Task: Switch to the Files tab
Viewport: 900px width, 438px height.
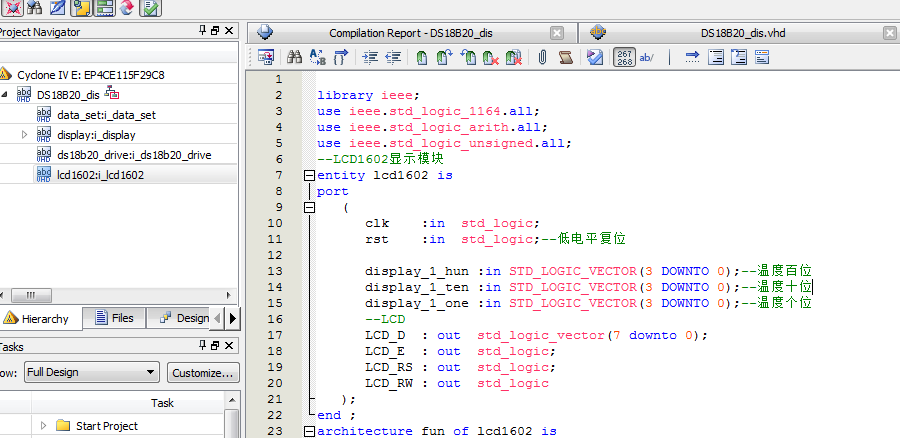Action: (114, 318)
